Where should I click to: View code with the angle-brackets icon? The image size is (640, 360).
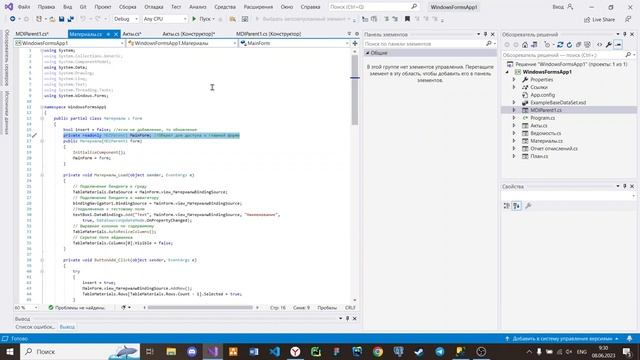pyautogui.click(x=600, y=44)
